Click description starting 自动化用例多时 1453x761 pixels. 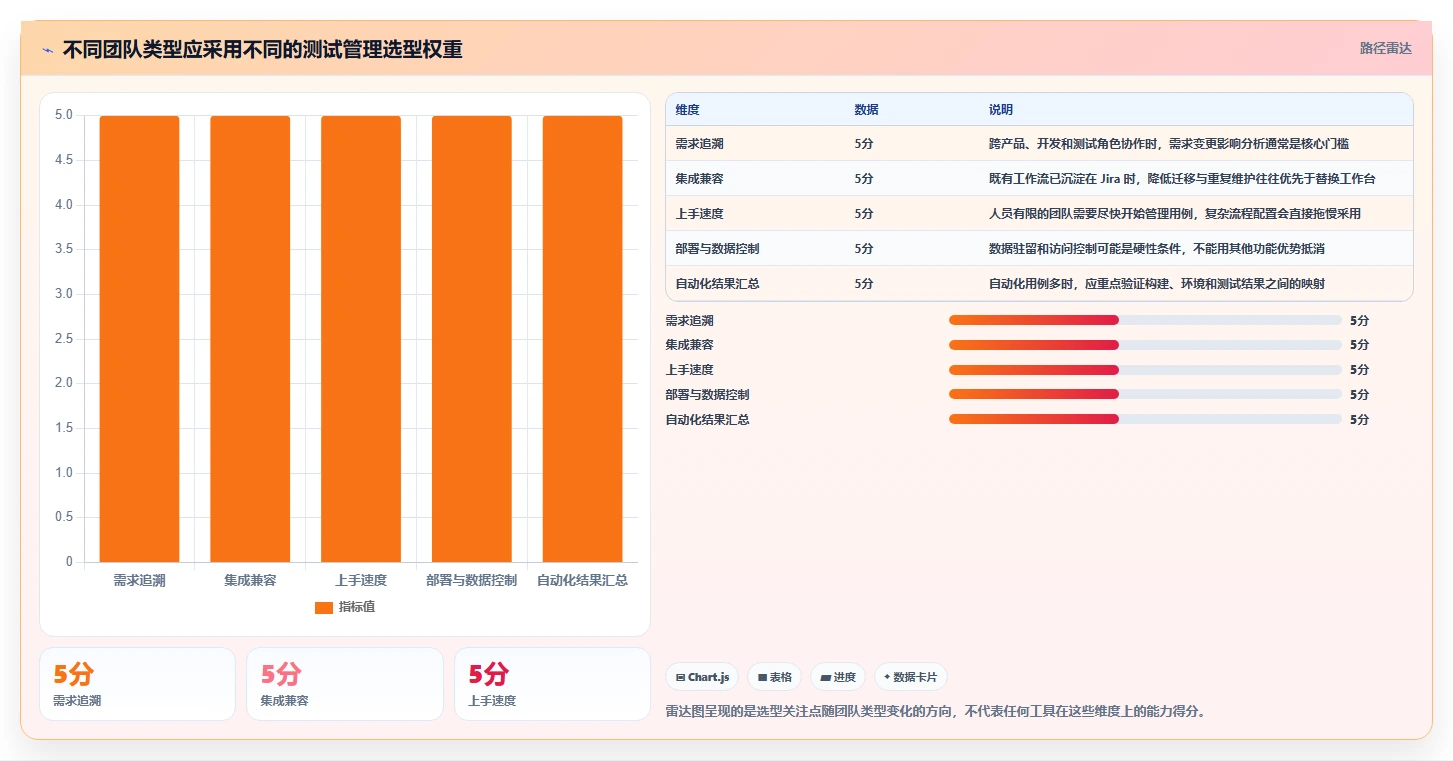click(1157, 284)
